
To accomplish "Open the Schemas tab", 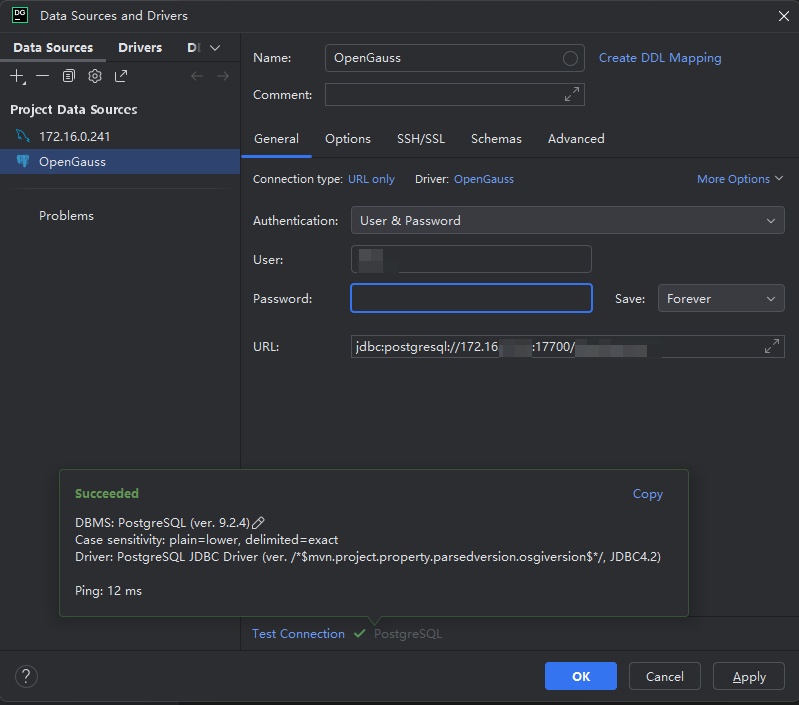I will [496, 139].
